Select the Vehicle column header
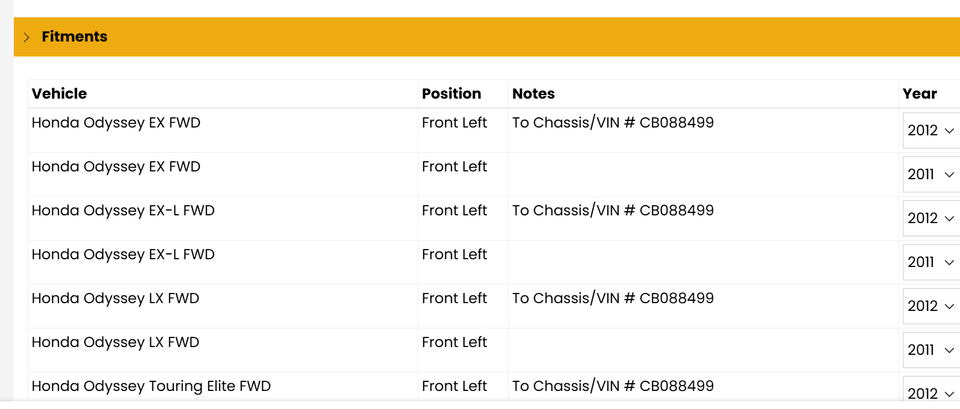Image resolution: width=960 pixels, height=409 pixels. pyautogui.click(x=59, y=94)
